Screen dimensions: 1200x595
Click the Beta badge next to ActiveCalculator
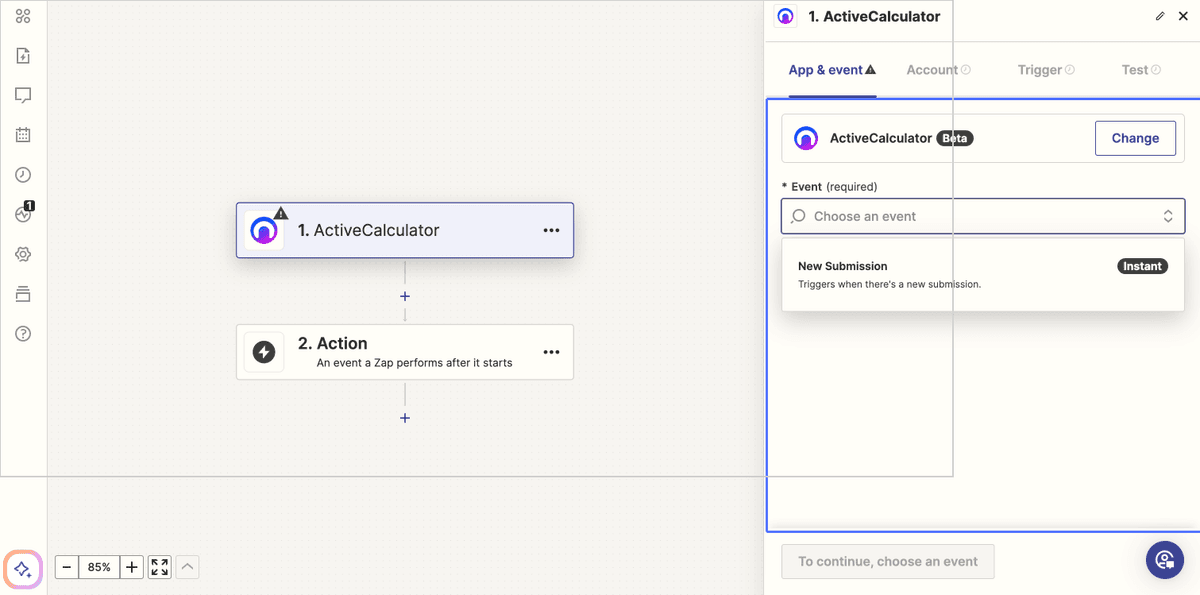pyautogui.click(x=955, y=138)
